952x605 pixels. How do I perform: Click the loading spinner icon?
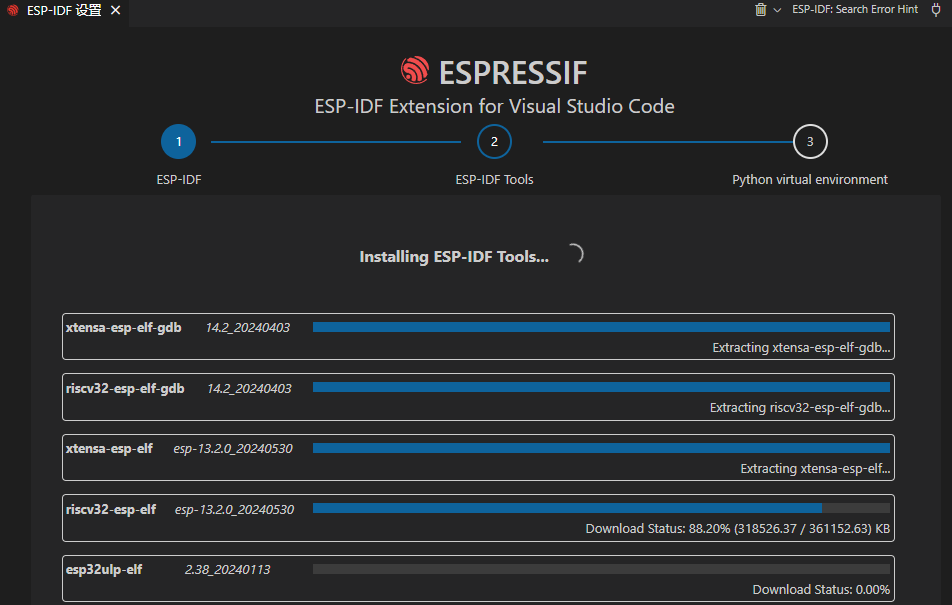pos(575,253)
